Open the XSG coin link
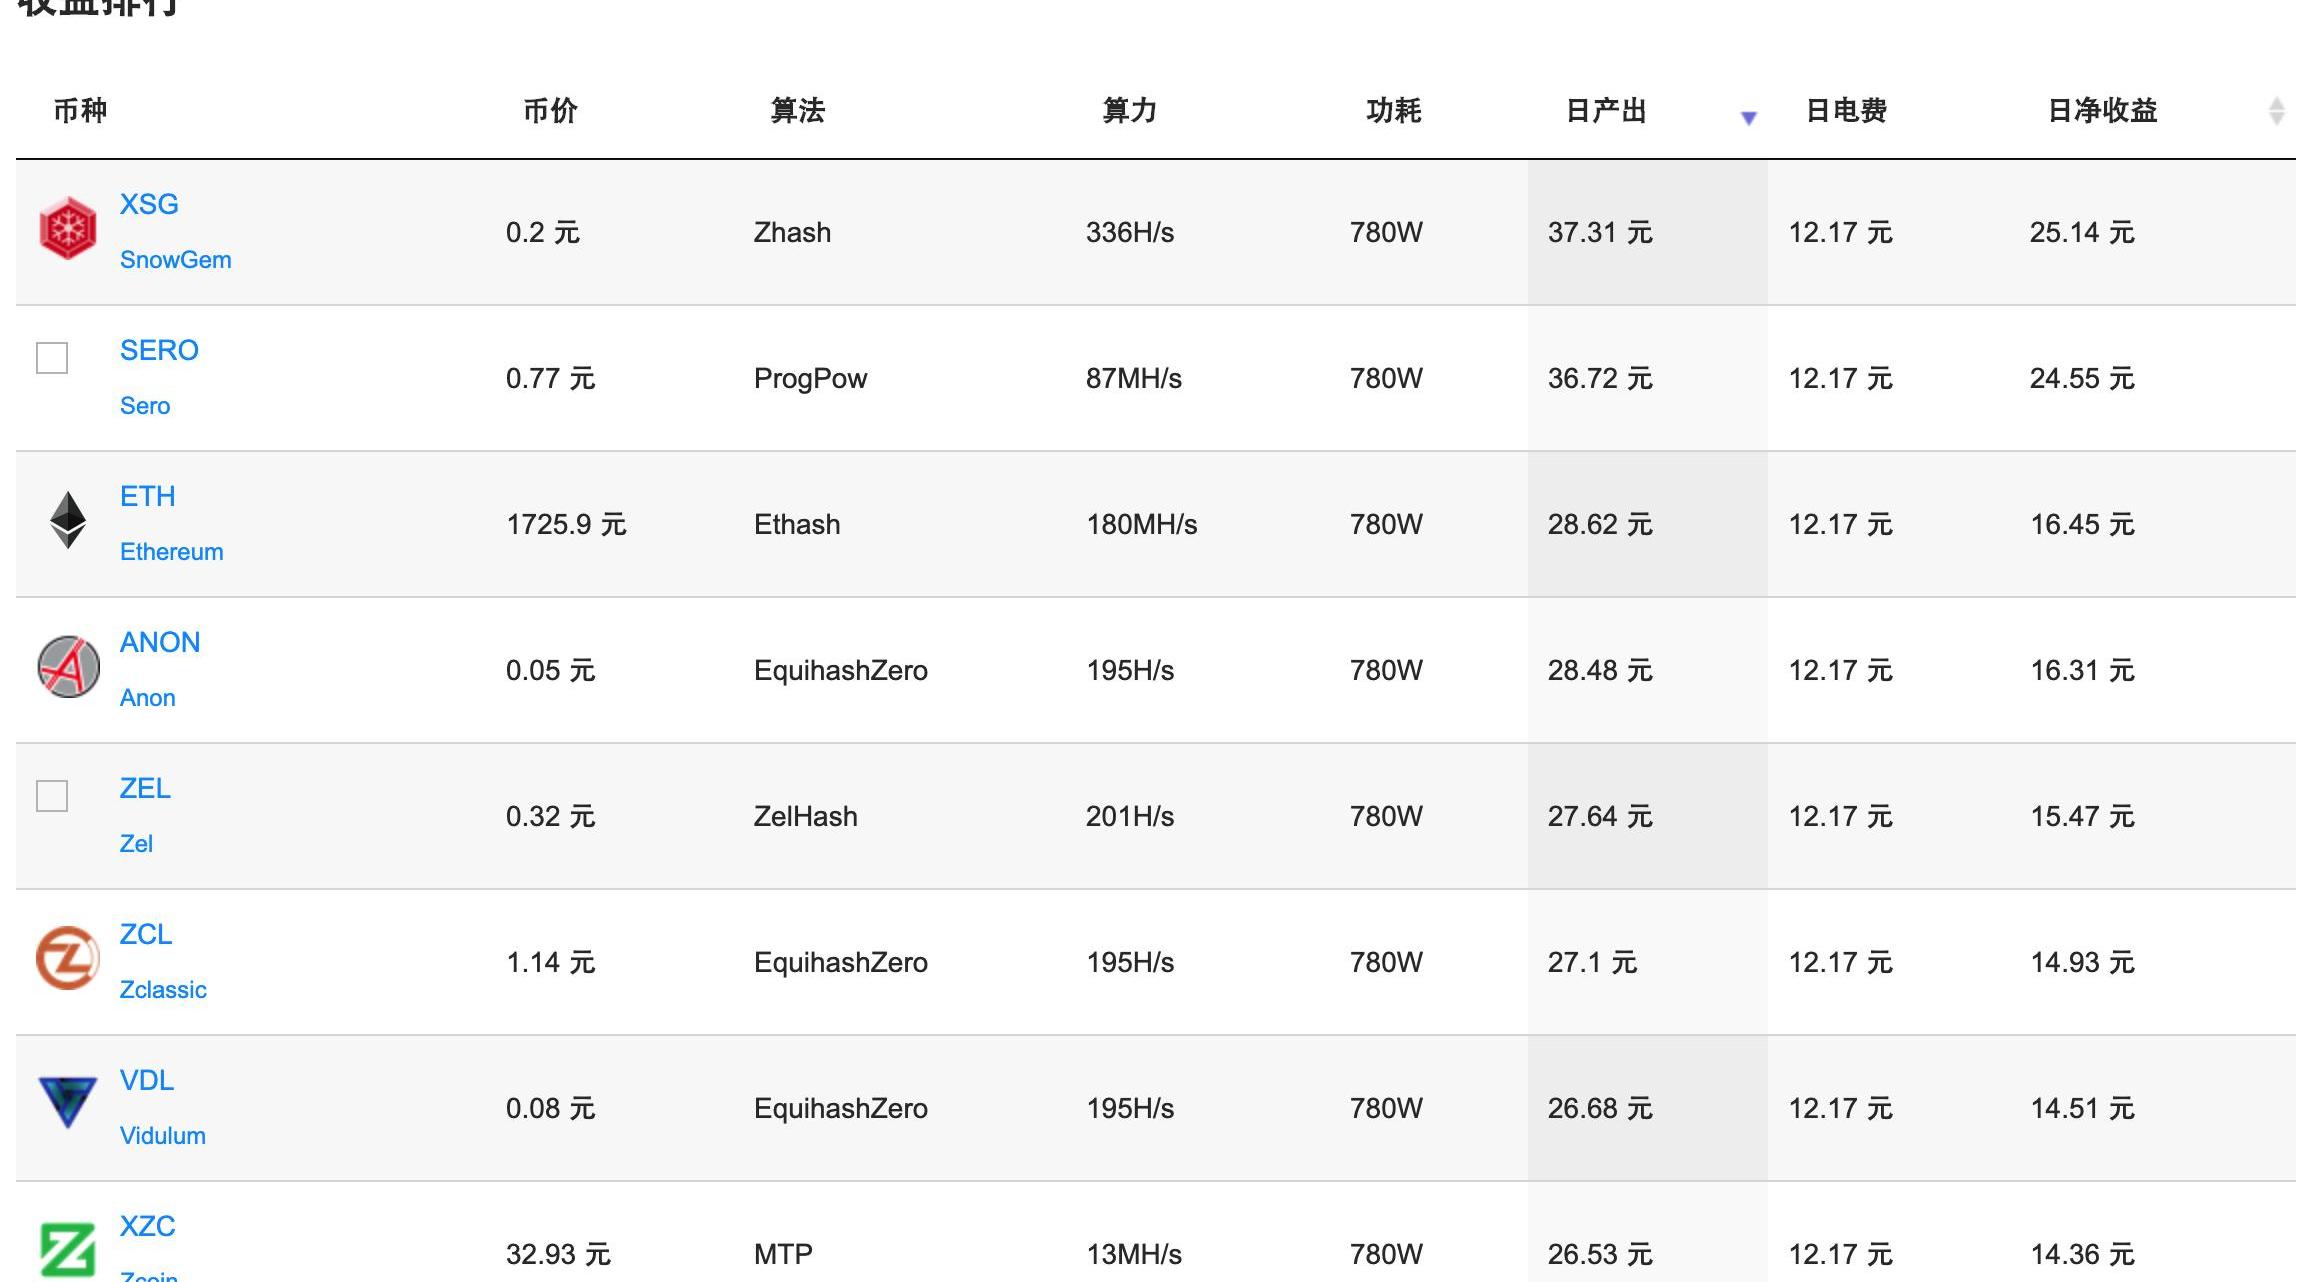Screen dimensions: 2304x1282 coord(149,204)
